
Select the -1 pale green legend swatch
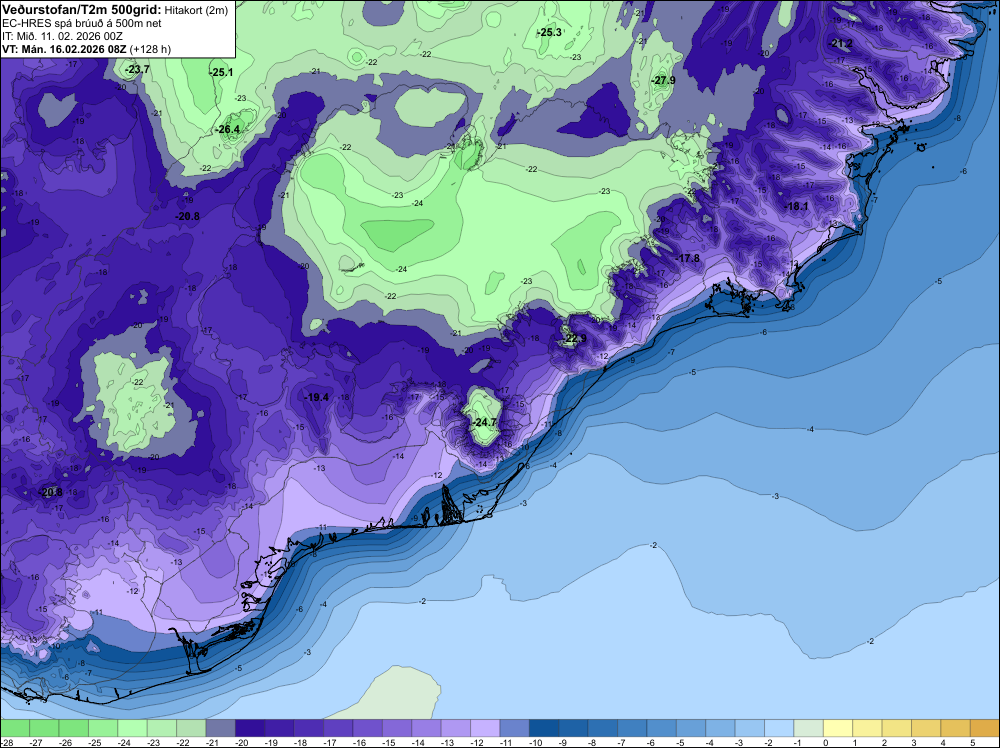(807, 728)
